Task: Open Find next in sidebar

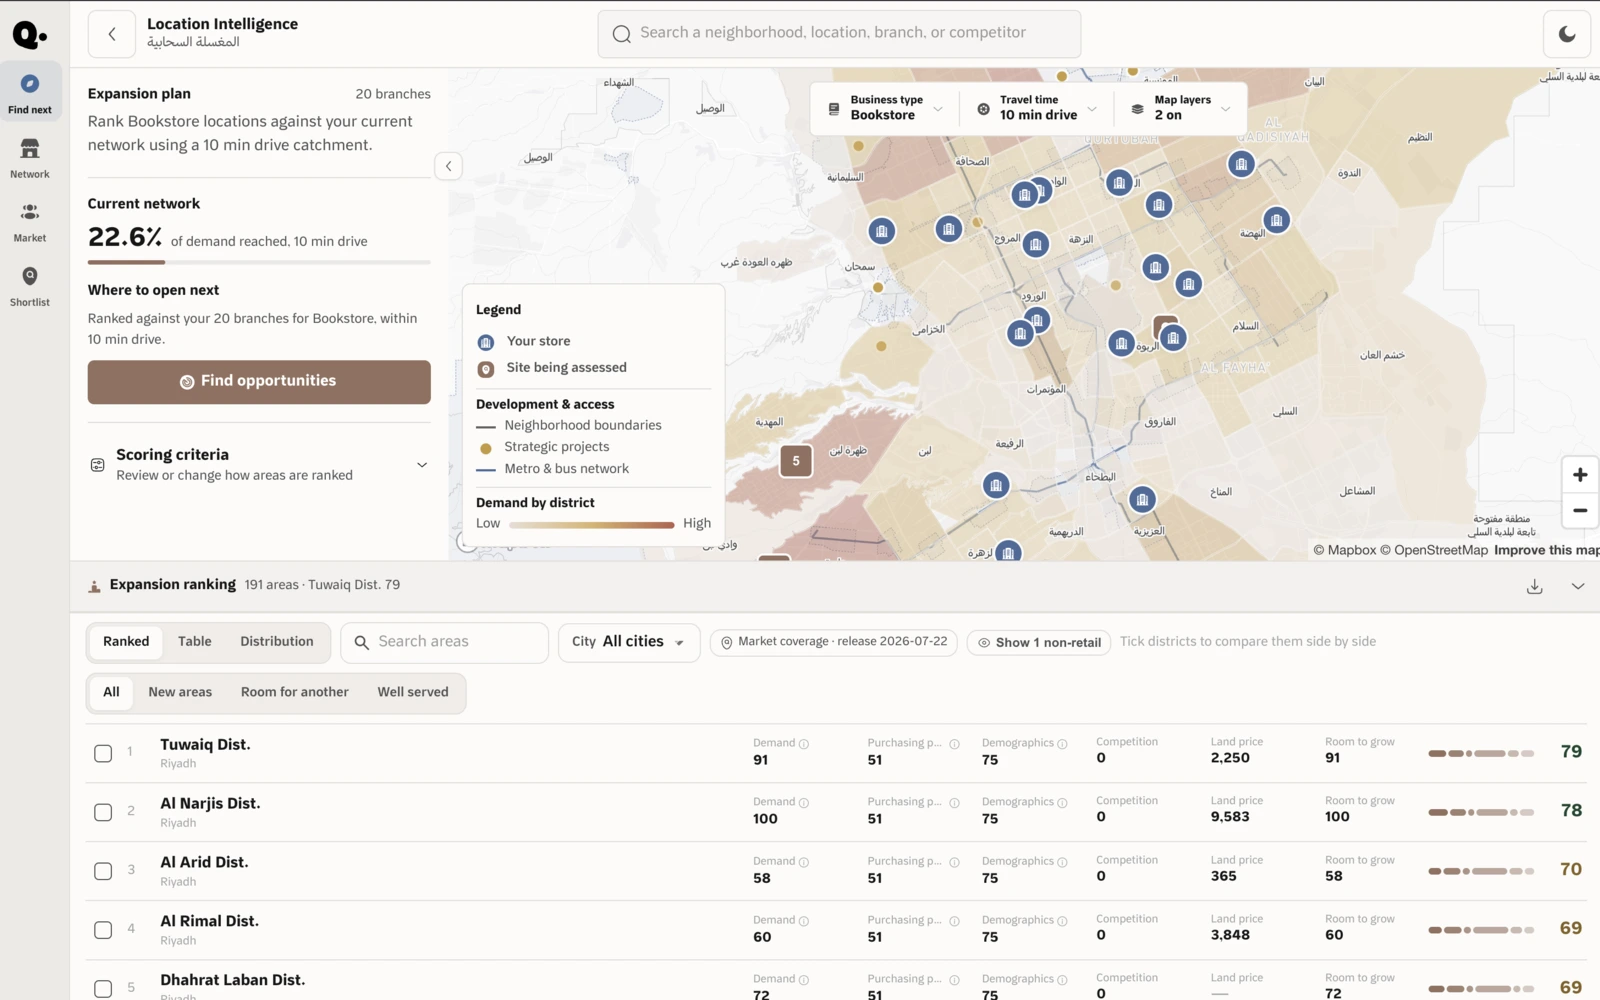Action: click(30, 93)
